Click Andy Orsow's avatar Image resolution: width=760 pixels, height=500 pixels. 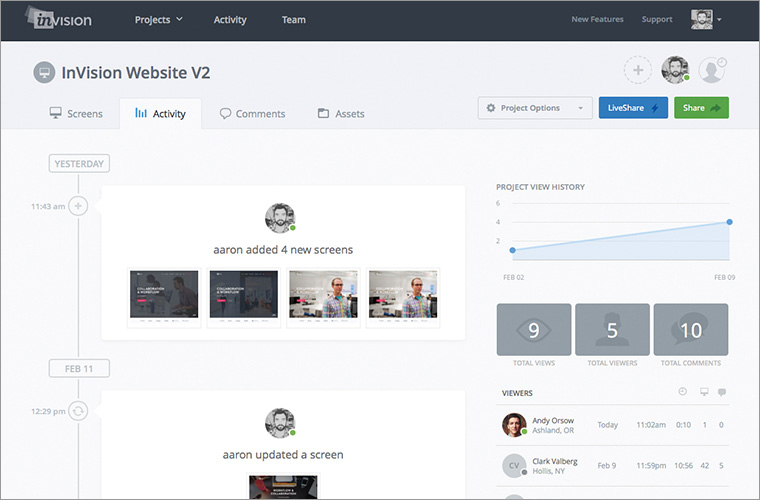click(x=514, y=425)
